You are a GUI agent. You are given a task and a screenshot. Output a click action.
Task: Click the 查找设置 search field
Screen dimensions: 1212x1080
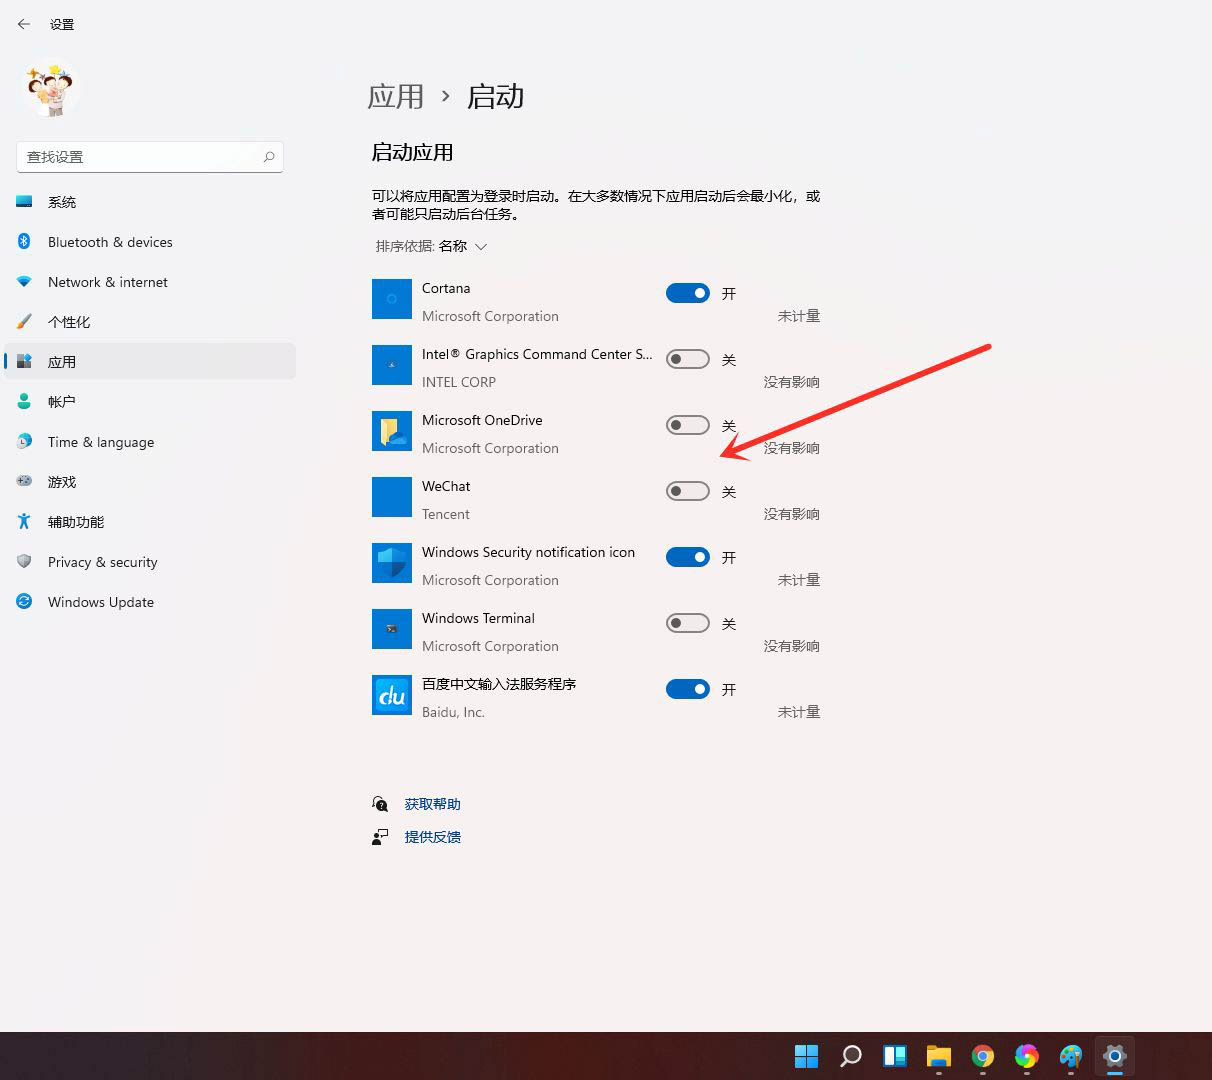(x=149, y=157)
